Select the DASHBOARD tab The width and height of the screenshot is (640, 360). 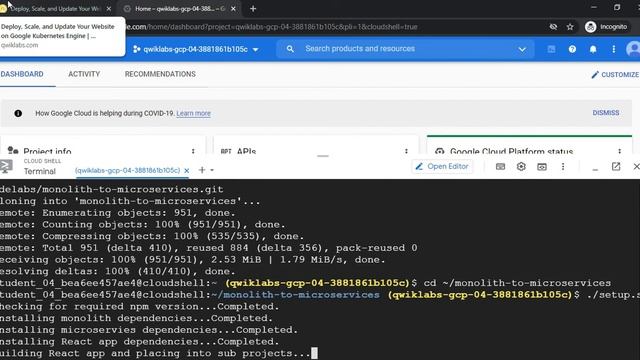22,74
